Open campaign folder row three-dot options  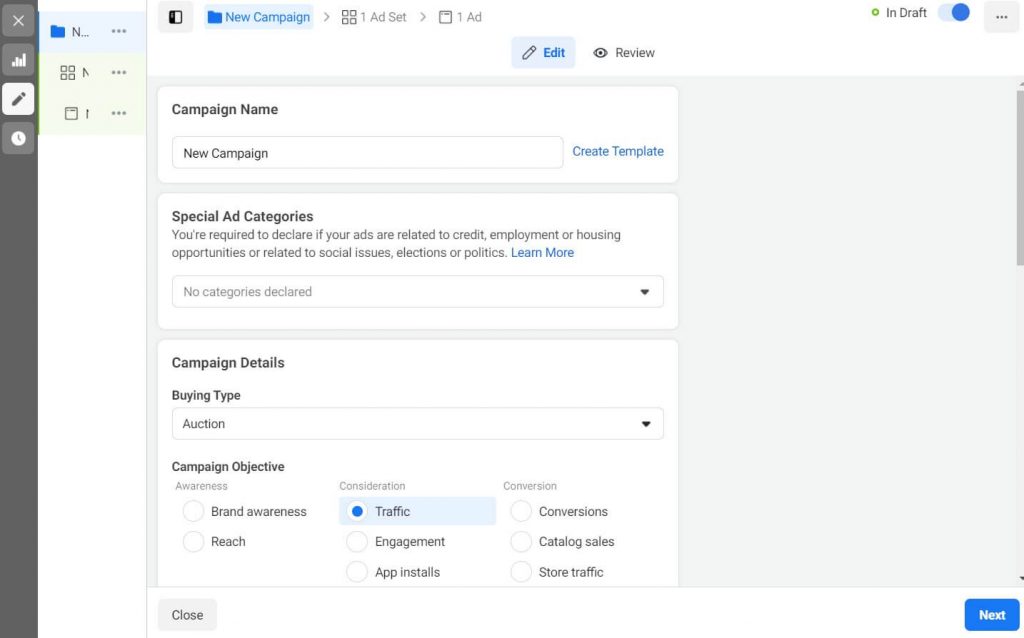click(x=119, y=31)
